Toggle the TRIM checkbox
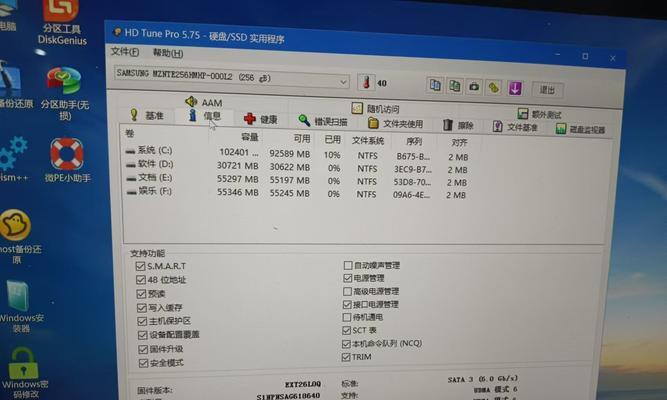This screenshot has height=400, width=667. [x=346, y=357]
